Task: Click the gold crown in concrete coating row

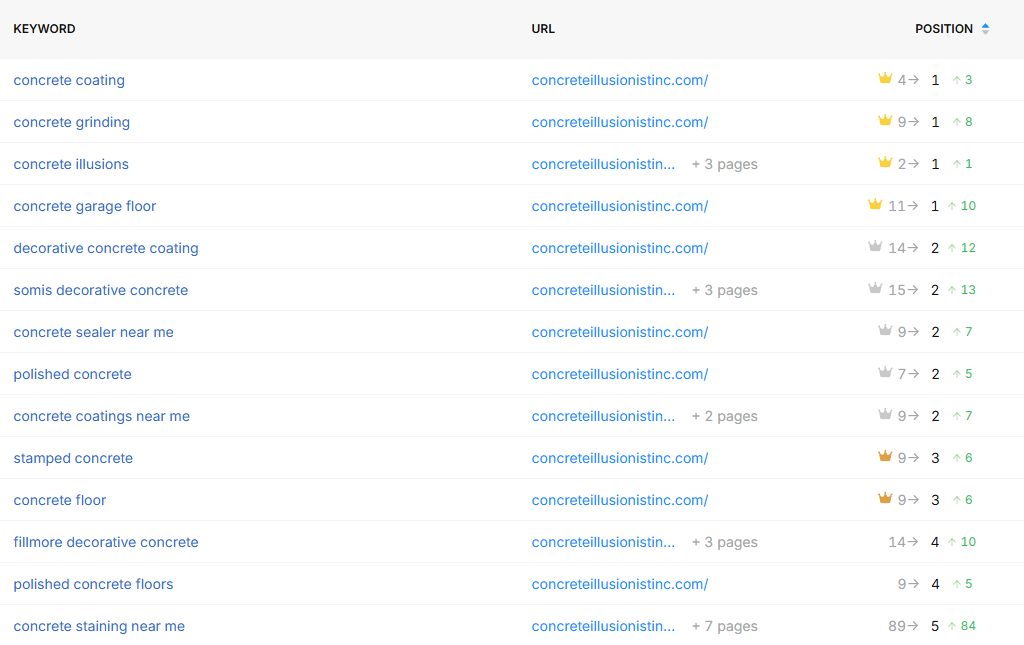Action: point(885,78)
